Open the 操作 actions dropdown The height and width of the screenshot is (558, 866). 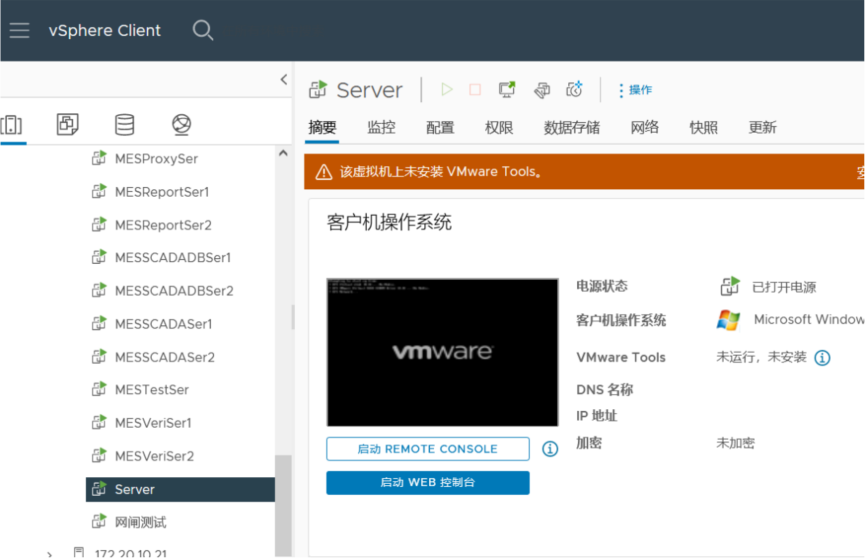pos(635,90)
